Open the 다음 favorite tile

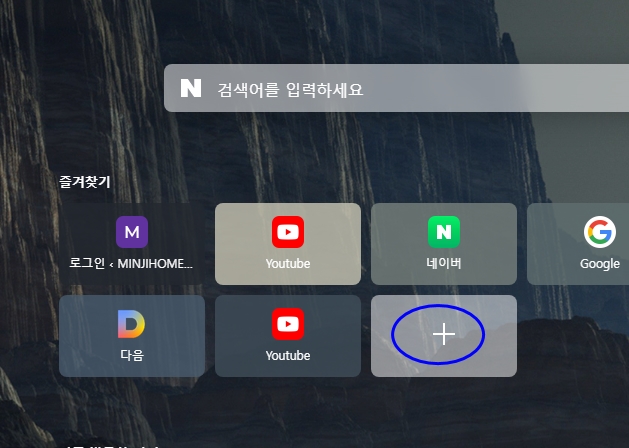tap(132, 336)
